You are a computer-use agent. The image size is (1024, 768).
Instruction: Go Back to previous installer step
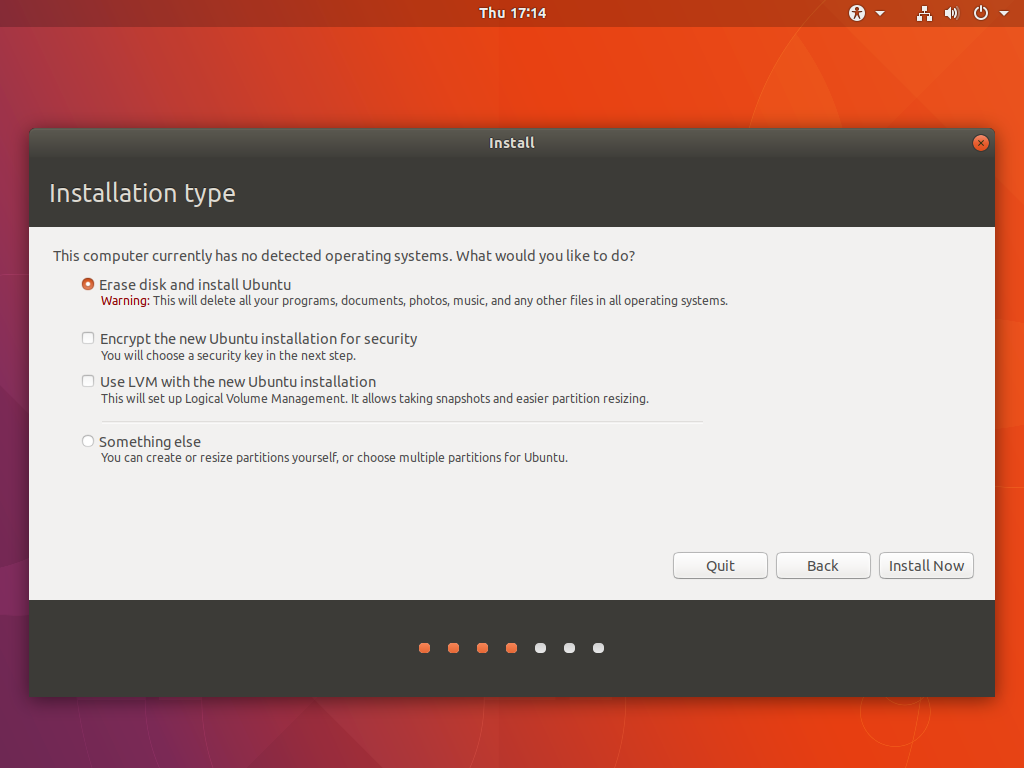pos(823,566)
